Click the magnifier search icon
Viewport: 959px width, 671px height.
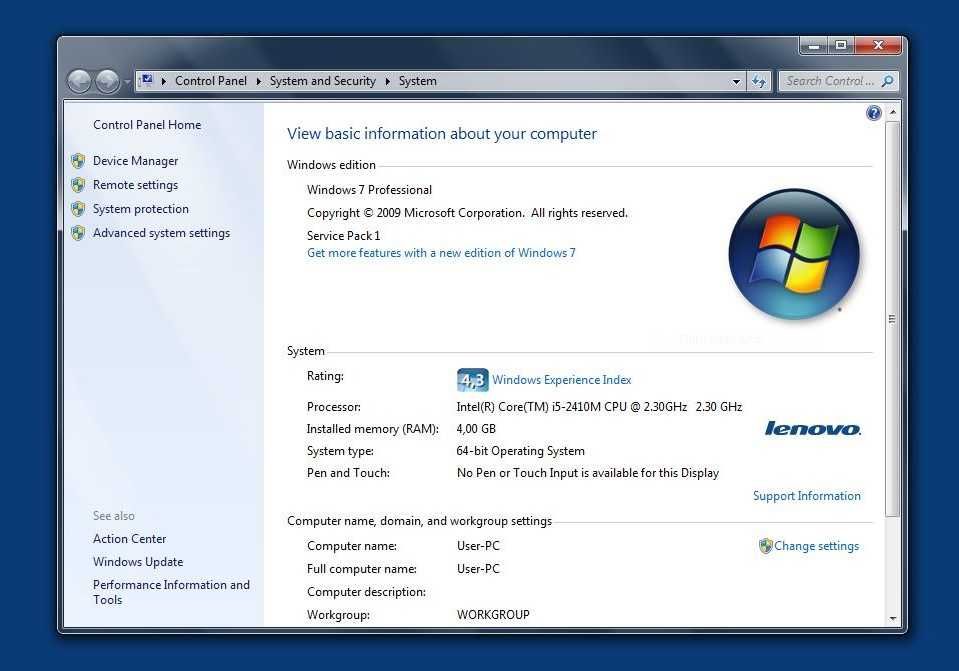coord(887,81)
